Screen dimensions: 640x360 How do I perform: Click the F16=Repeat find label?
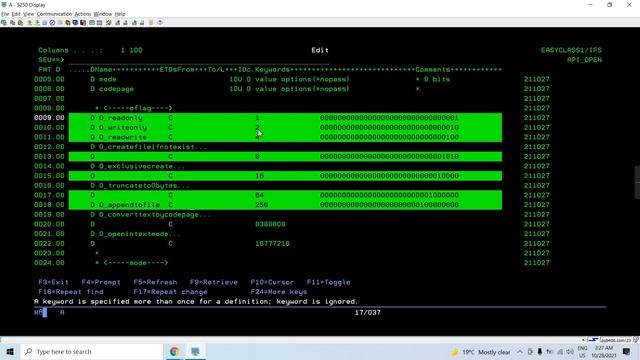71,292
